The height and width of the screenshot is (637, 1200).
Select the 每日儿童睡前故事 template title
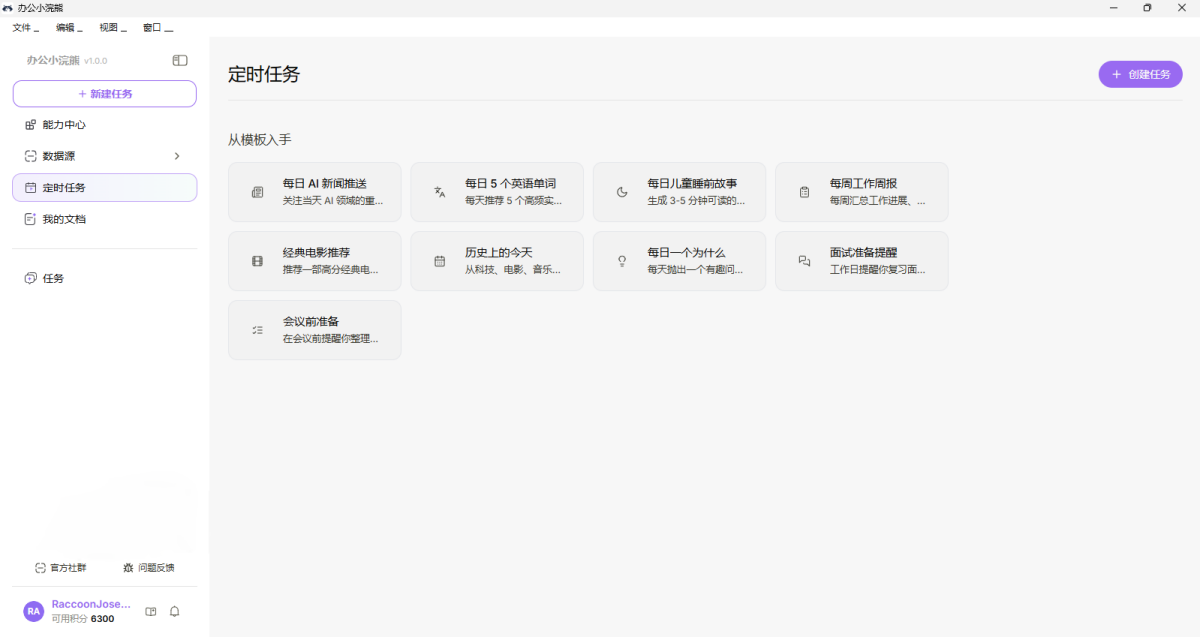pos(692,184)
